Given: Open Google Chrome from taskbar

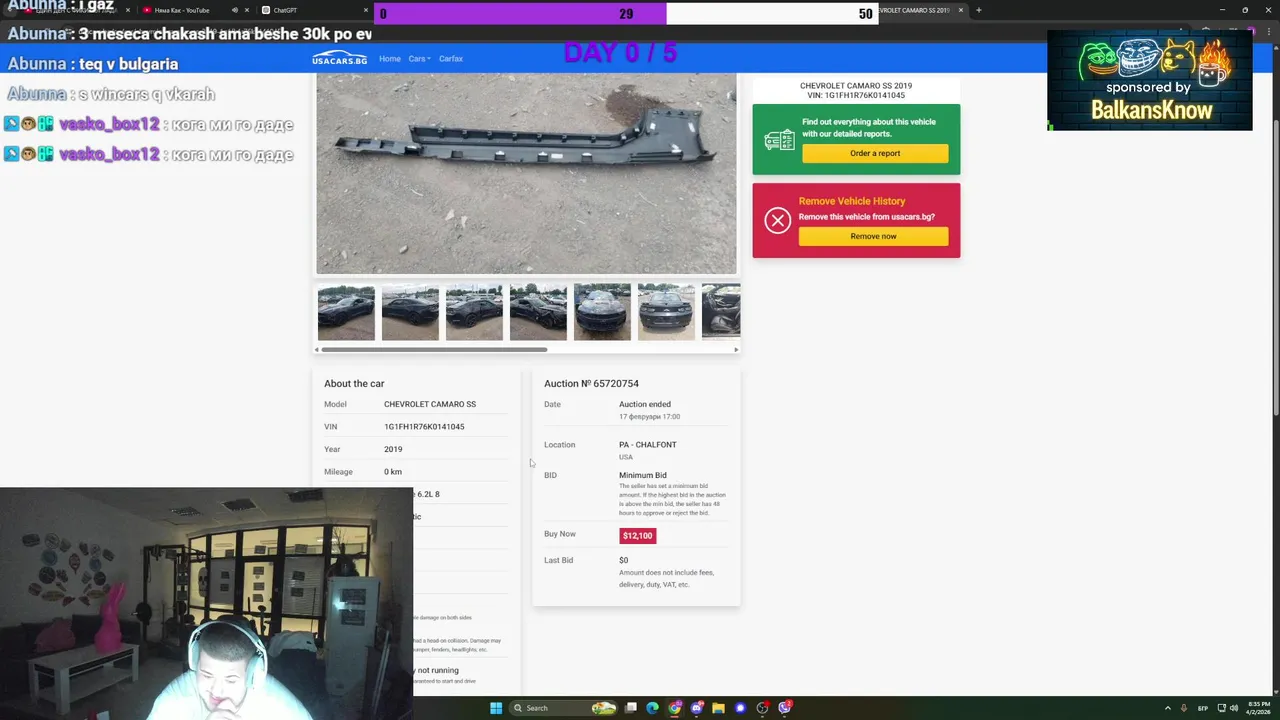Looking at the screenshot, I should tap(675, 708).
